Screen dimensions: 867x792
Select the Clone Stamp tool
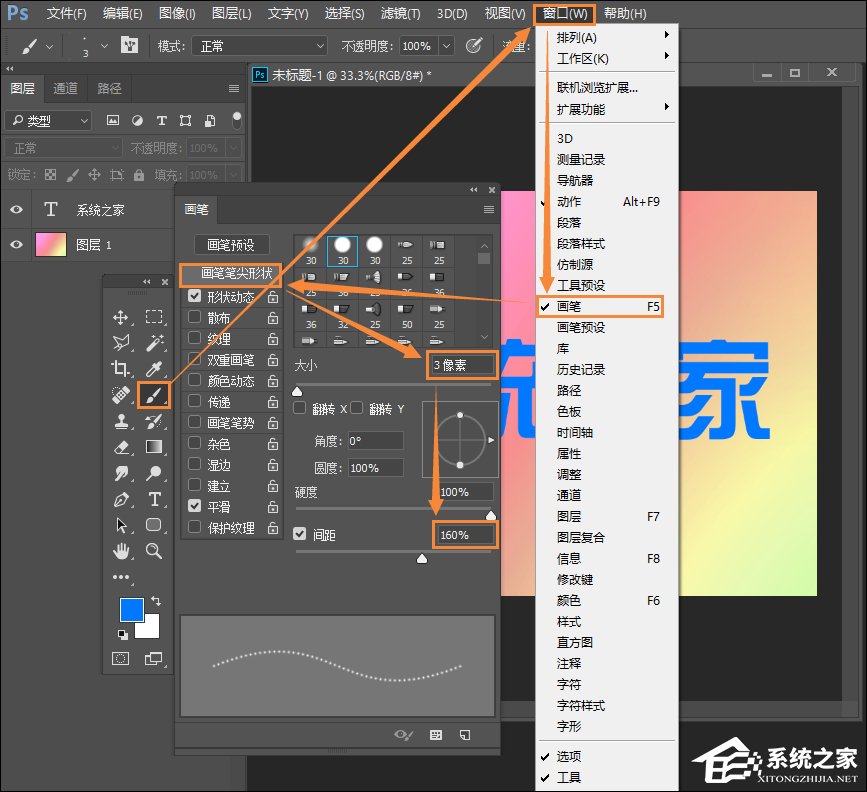pos(122,423)
